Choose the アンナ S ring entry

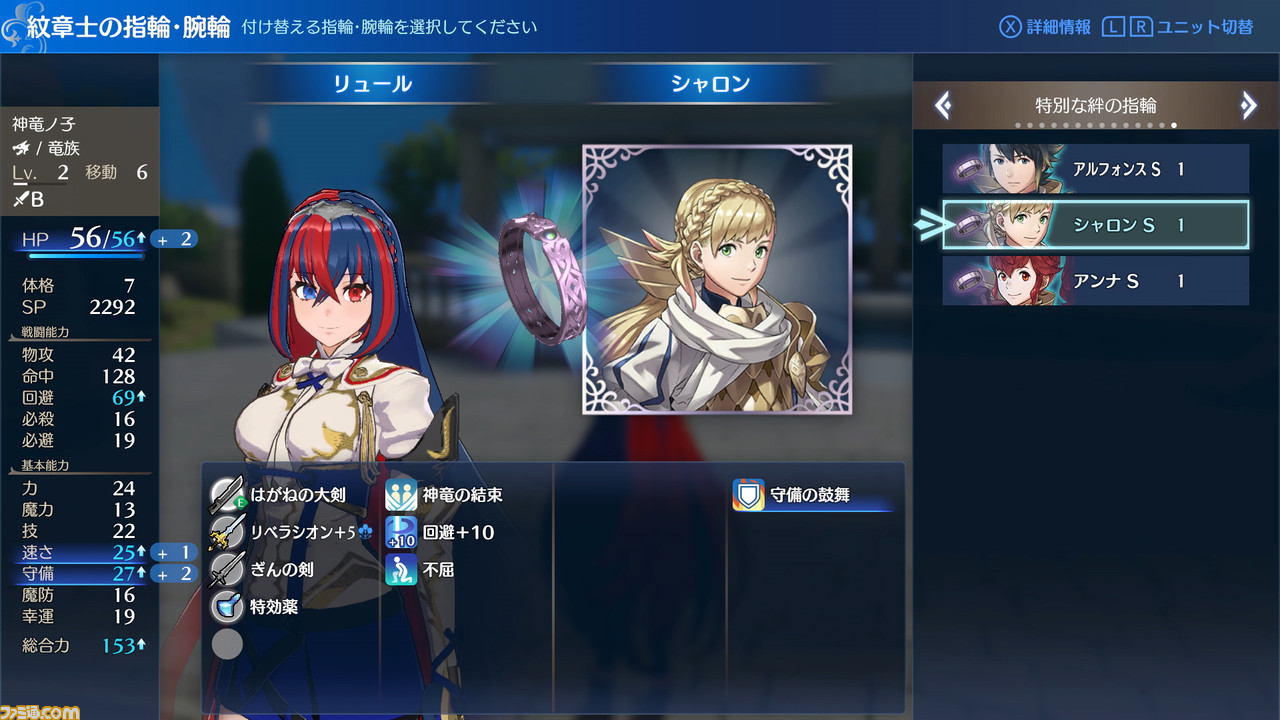[x=1096, y=281]
